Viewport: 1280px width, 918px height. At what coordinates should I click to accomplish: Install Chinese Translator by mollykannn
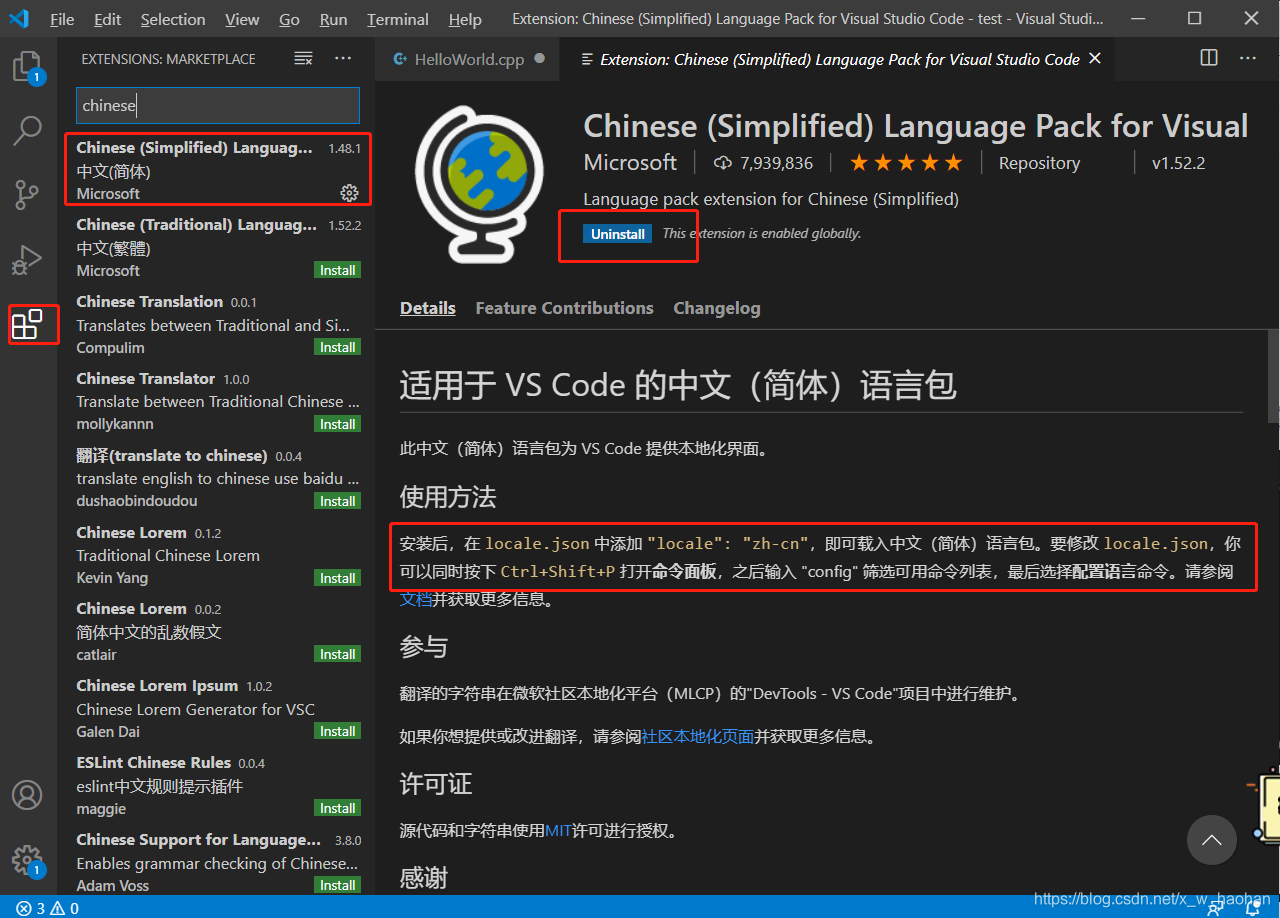pyautogui.click(x=338, y=424)
